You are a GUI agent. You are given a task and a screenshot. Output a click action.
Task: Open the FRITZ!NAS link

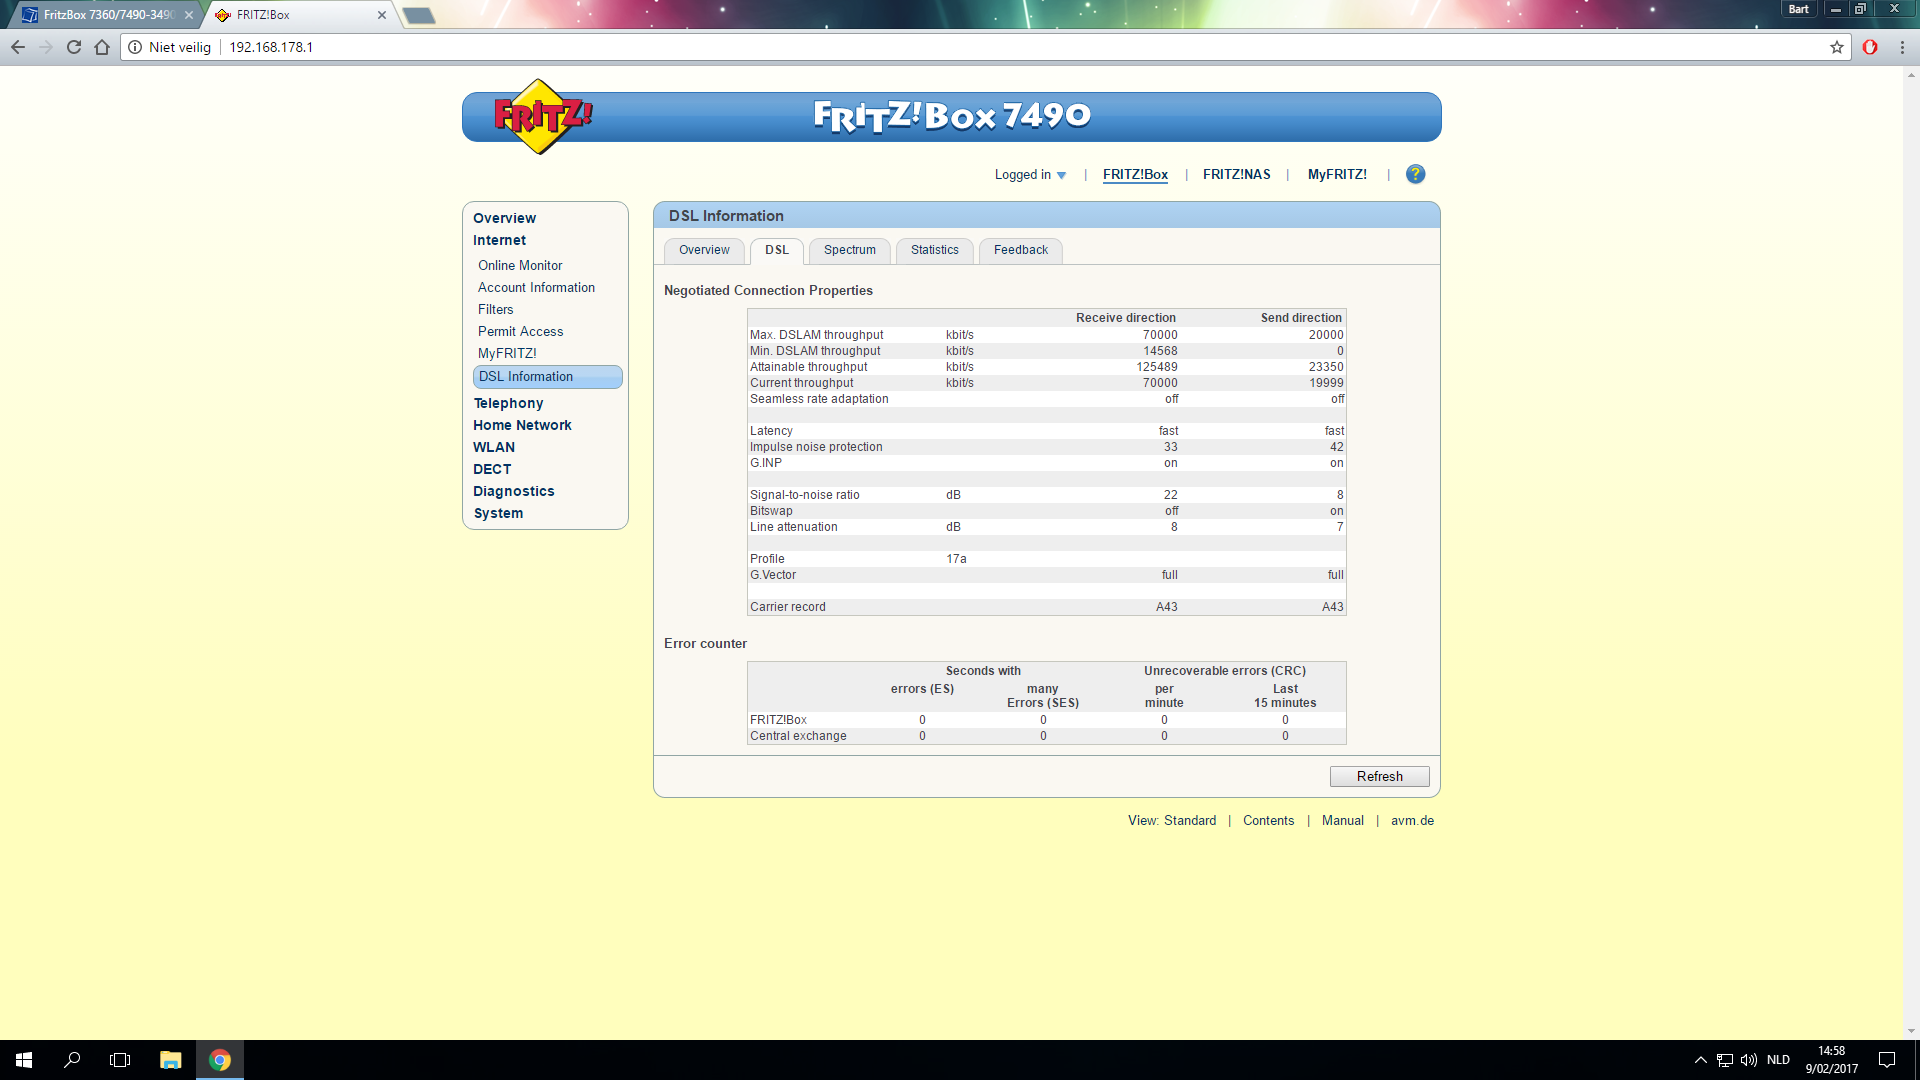click(x=1236, y=174)
